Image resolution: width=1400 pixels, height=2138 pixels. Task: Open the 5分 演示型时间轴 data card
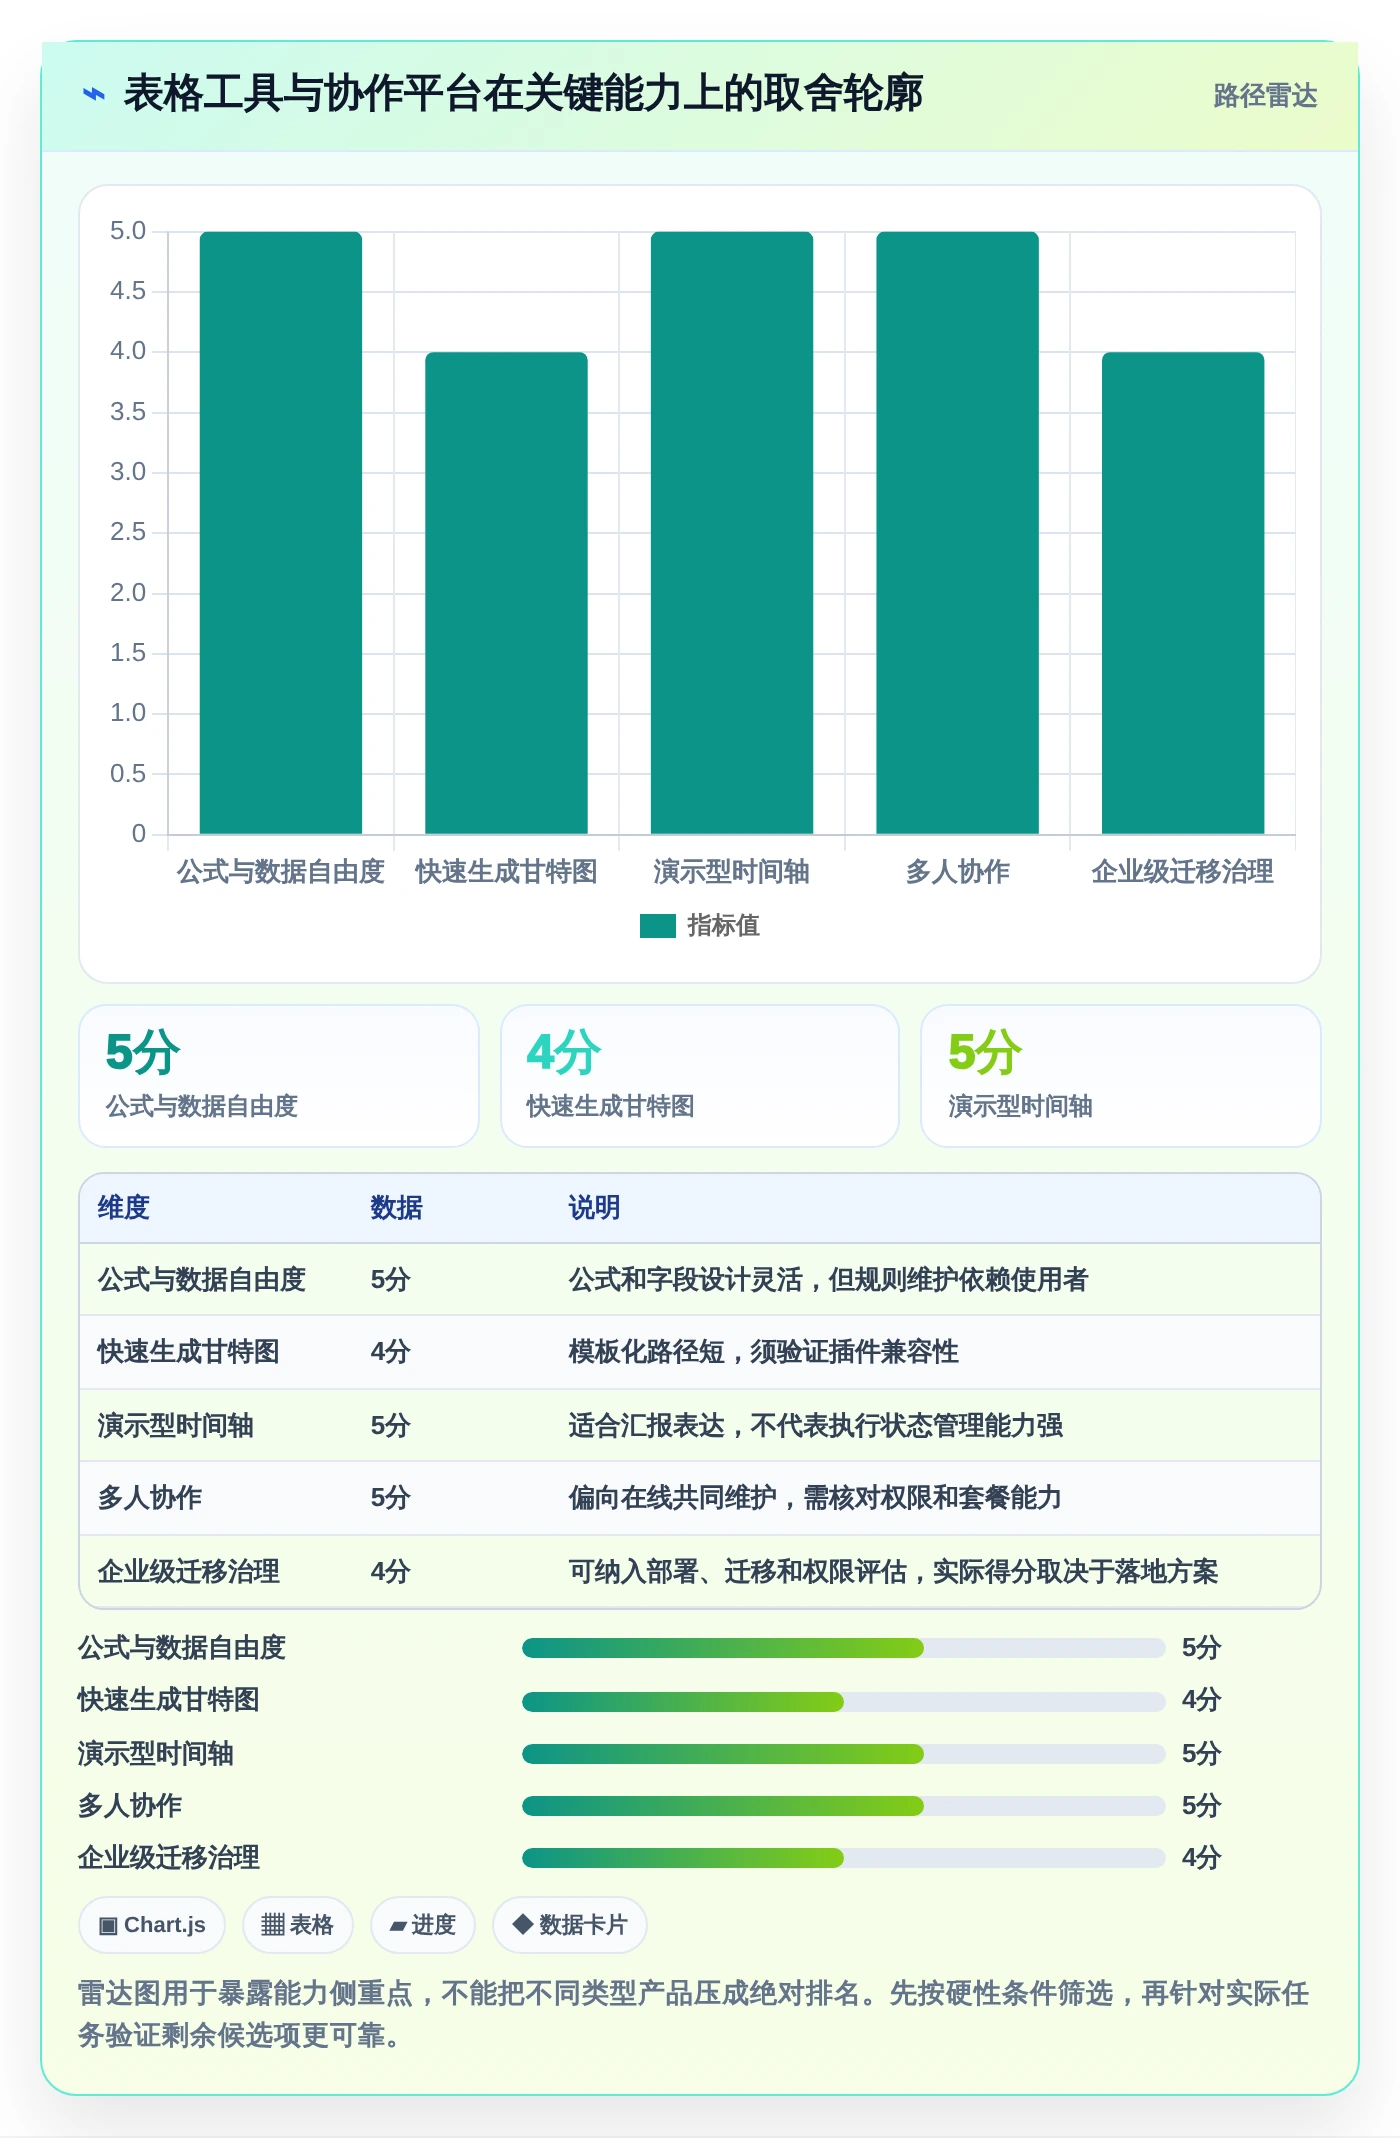1121,1076
